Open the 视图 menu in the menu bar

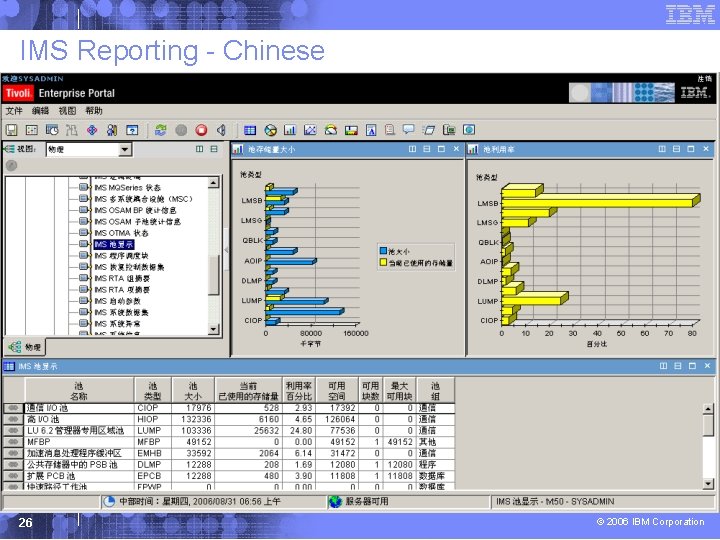[x=67, y=111]
